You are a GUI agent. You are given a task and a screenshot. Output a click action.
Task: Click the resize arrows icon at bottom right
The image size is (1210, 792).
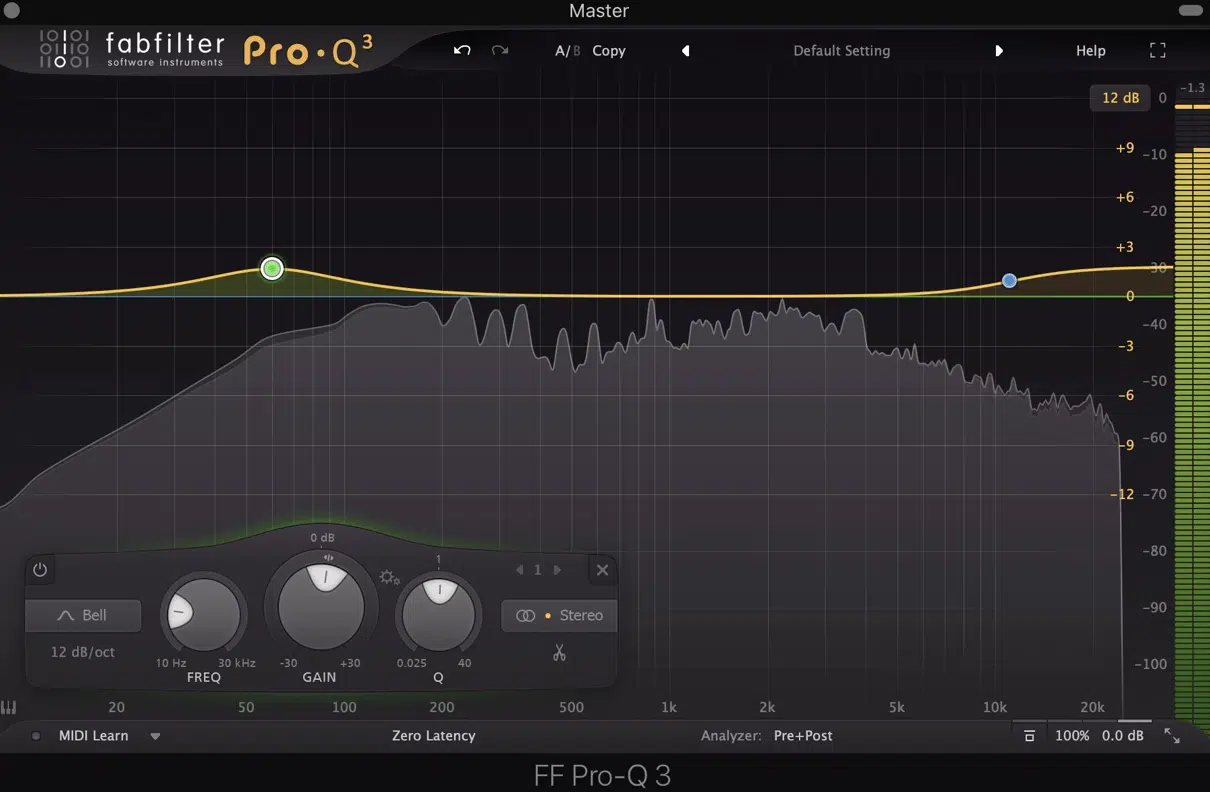[1171, 735]
